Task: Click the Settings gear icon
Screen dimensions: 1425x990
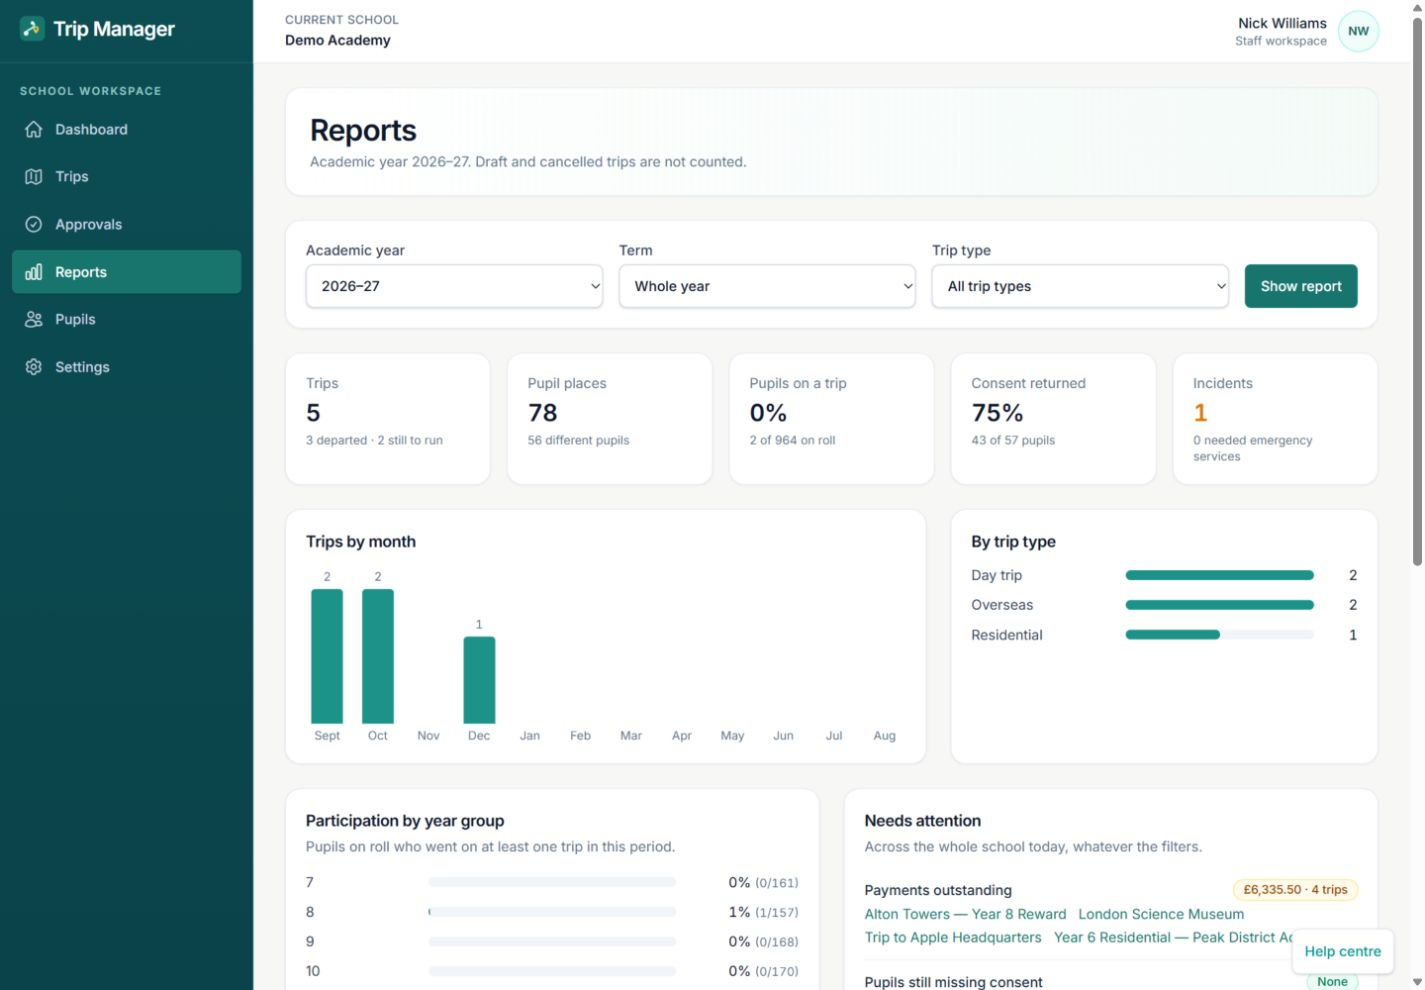Action: [34, 367]
